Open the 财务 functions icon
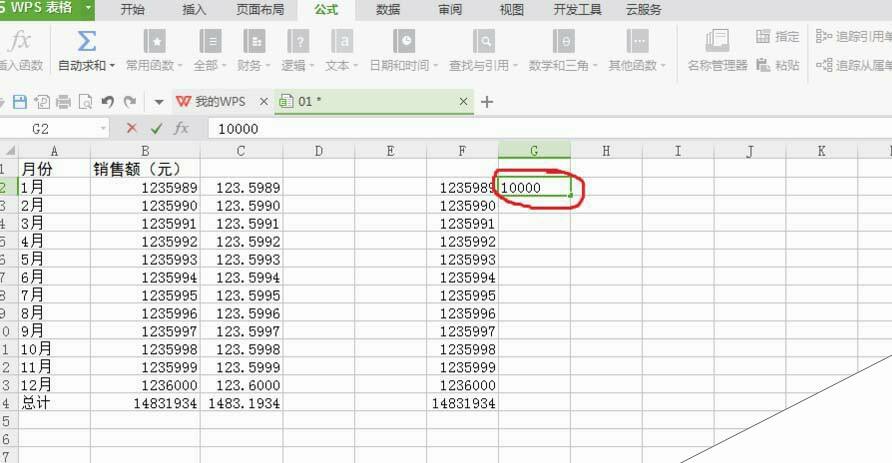The width and height of the screenshot is (892, 463). (x=254, y=41)
